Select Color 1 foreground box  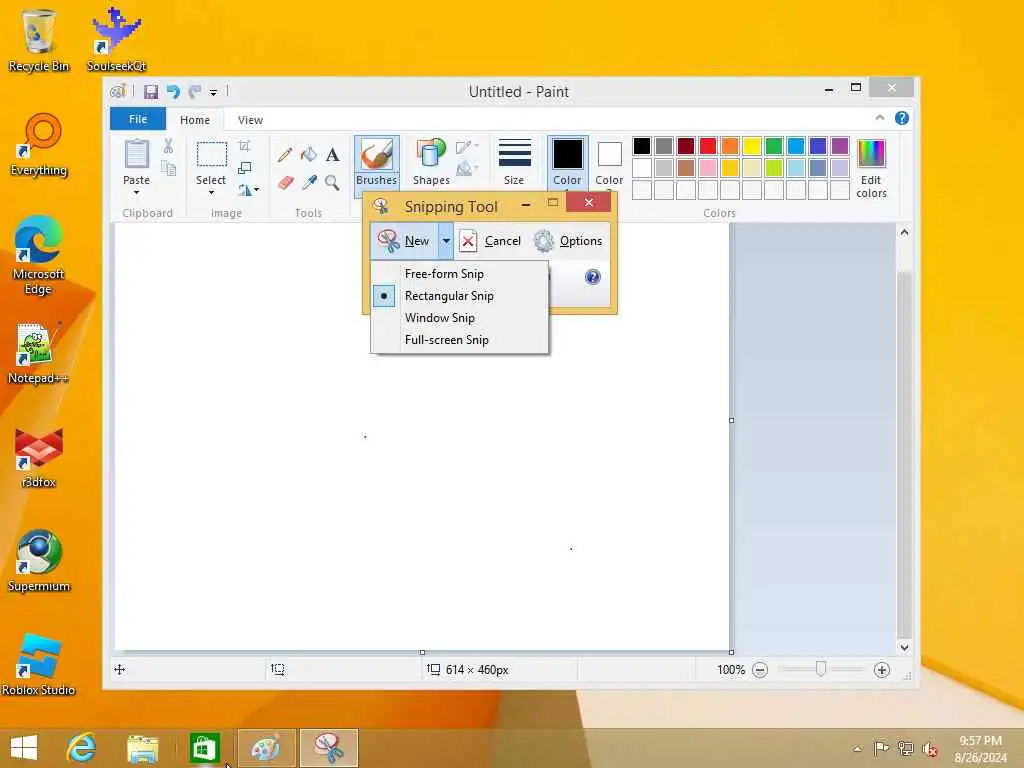568,164
